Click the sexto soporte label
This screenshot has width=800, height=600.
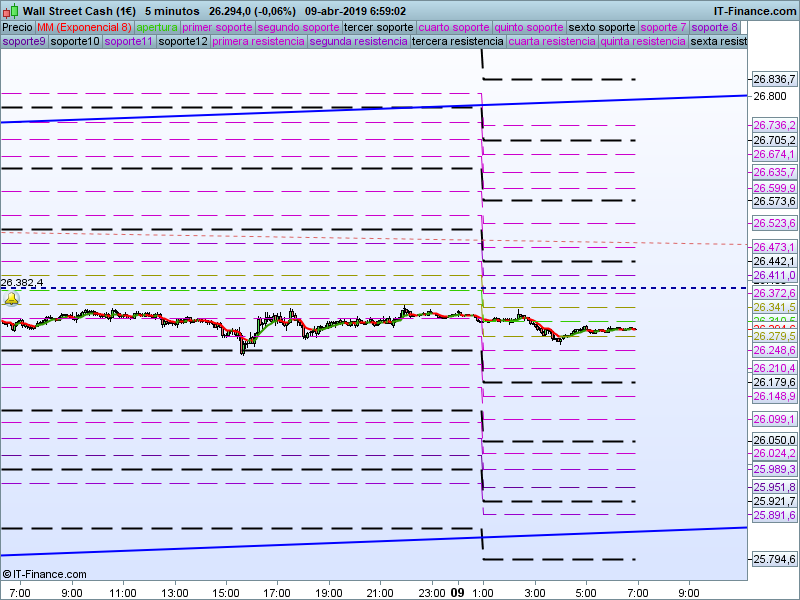(x=602, y=28)
